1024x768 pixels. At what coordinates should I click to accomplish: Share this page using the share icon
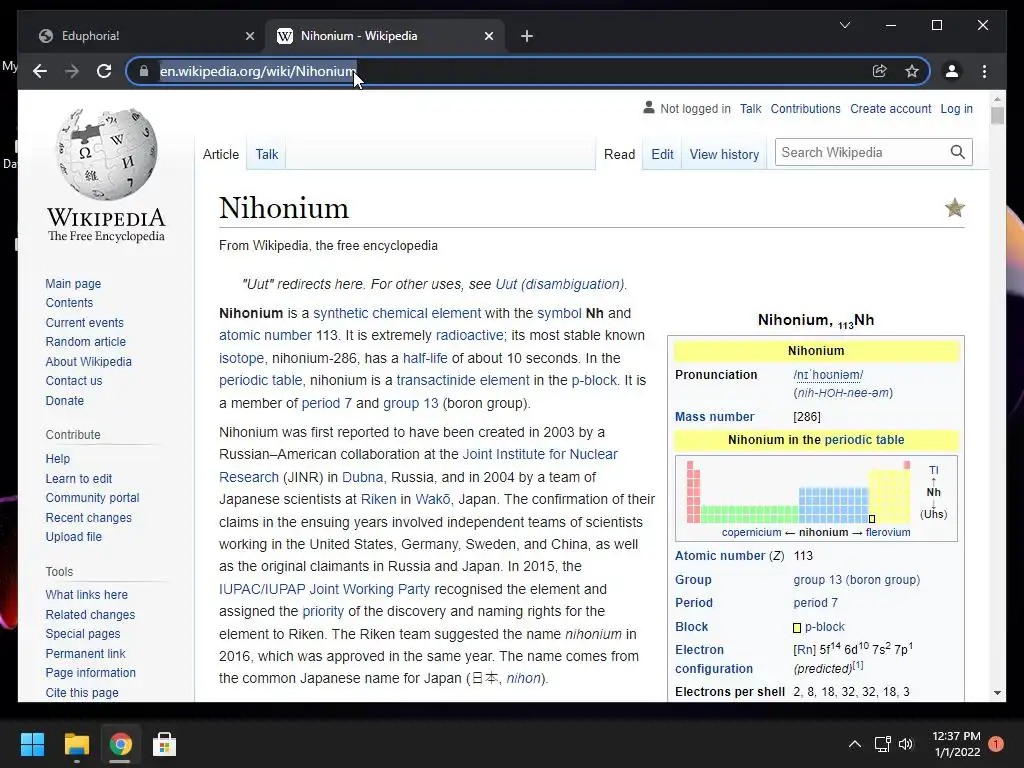(x=880, y=71)
